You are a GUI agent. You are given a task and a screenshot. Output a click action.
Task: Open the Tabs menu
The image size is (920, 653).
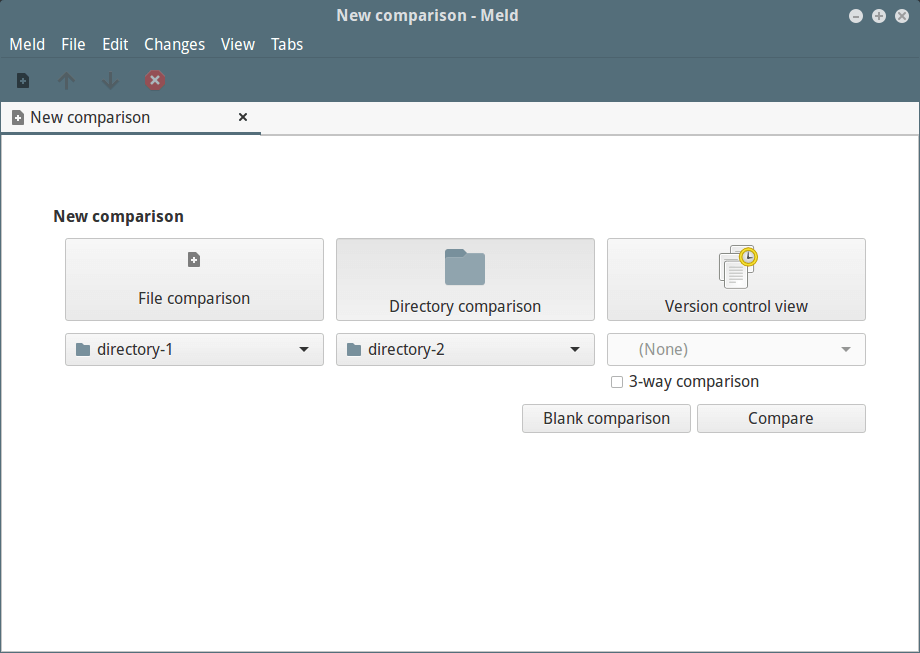[x=287, y=44]
